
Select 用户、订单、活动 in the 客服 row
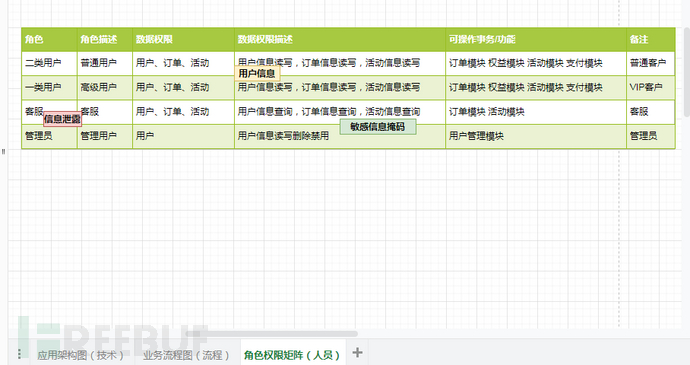(183, 112)
